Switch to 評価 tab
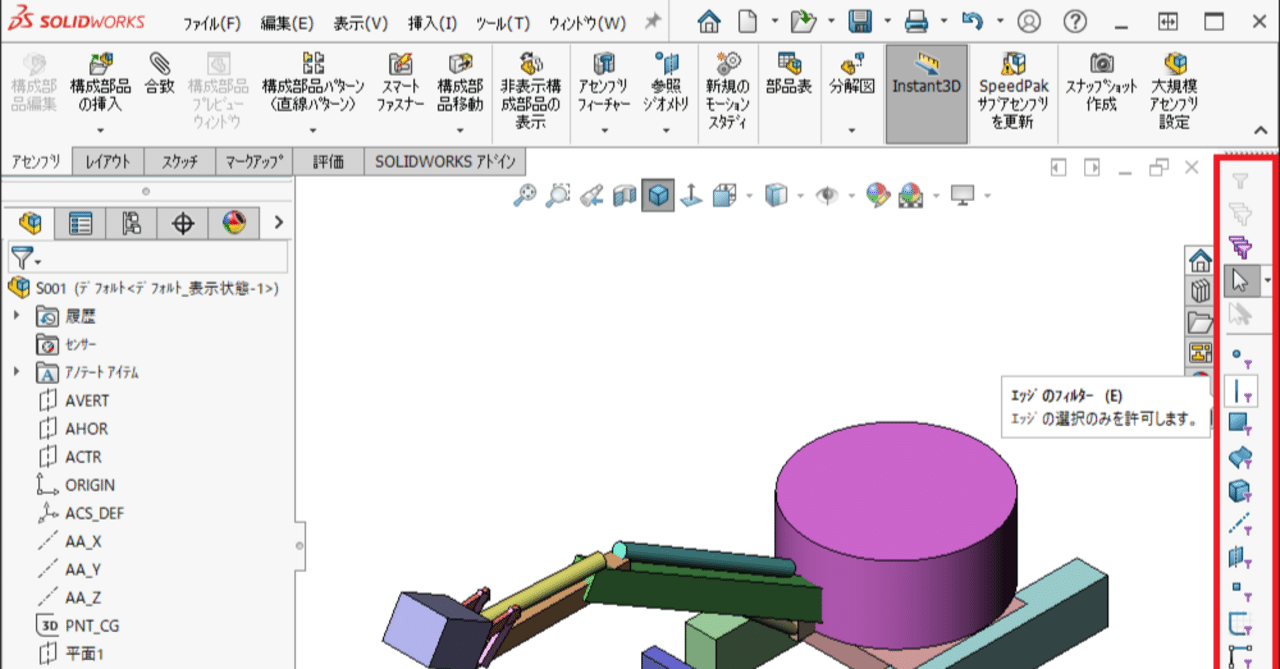Screen dimensions: 1280x669 pyautogui.click(x=328, y=162)
